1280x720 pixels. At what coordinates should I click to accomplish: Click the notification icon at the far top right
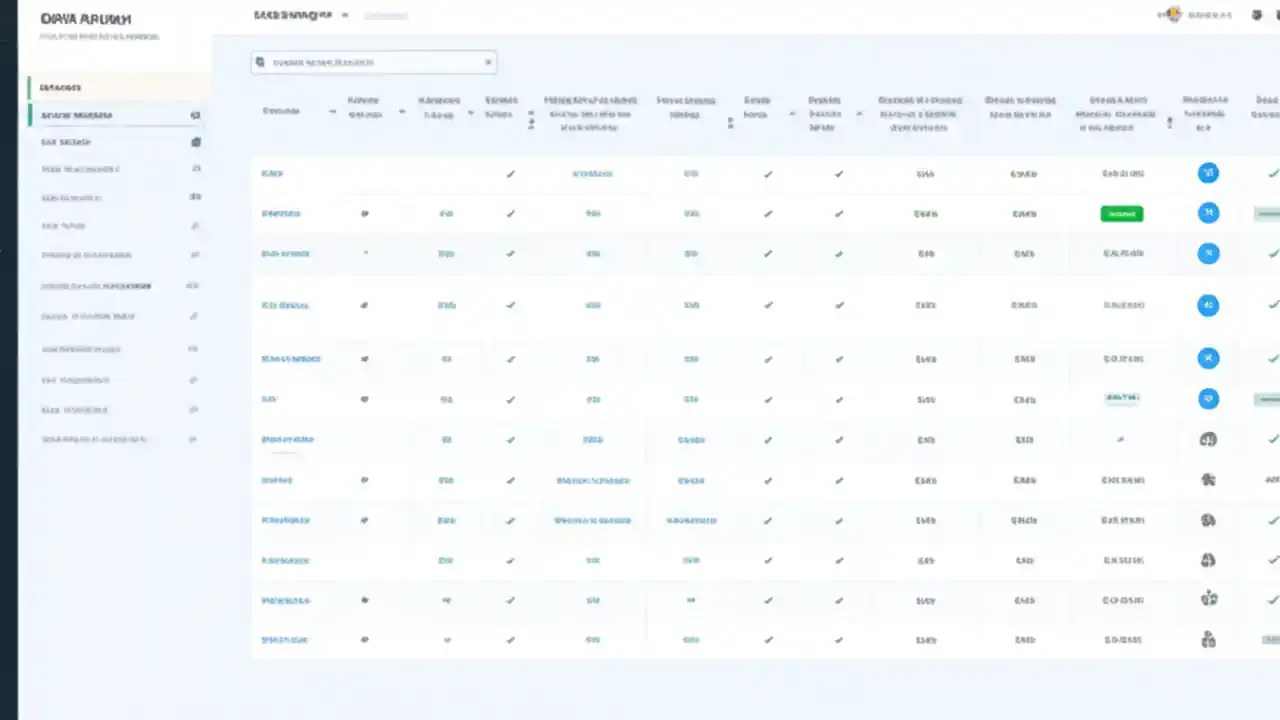coord(1257,15)
